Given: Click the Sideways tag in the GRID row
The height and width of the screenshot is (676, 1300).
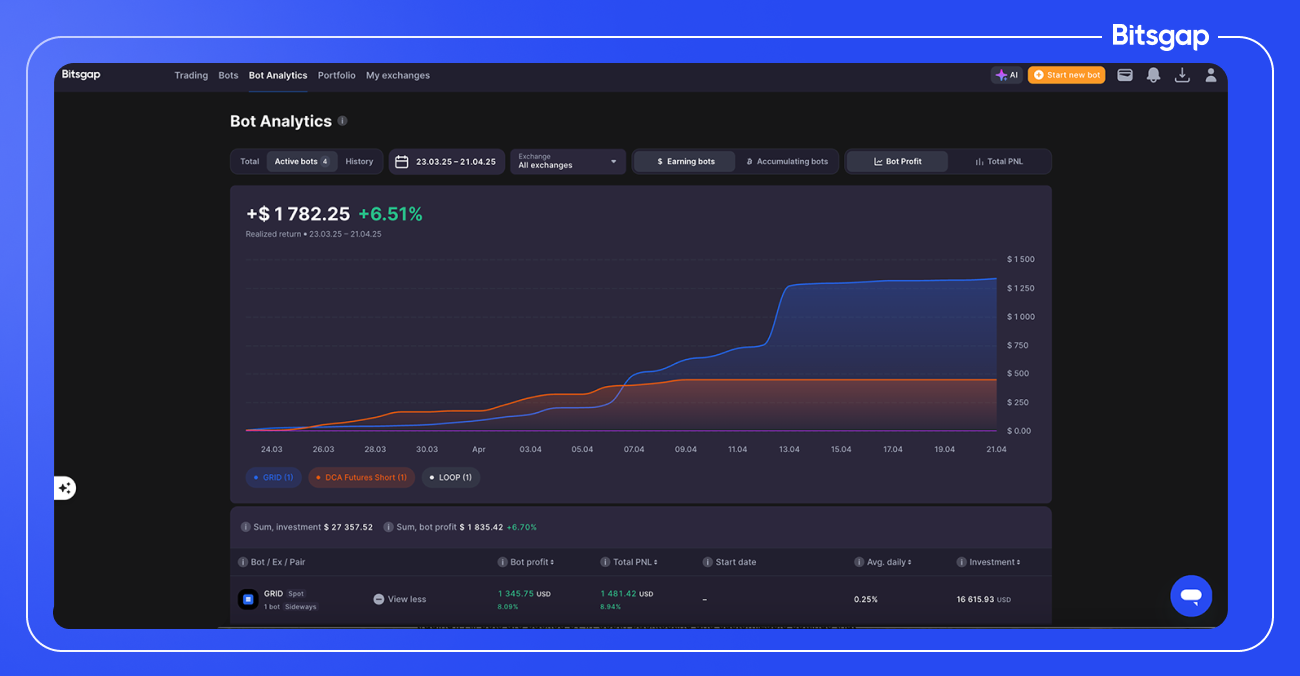Looking at the screenshot, I should (x=301, y=607).
